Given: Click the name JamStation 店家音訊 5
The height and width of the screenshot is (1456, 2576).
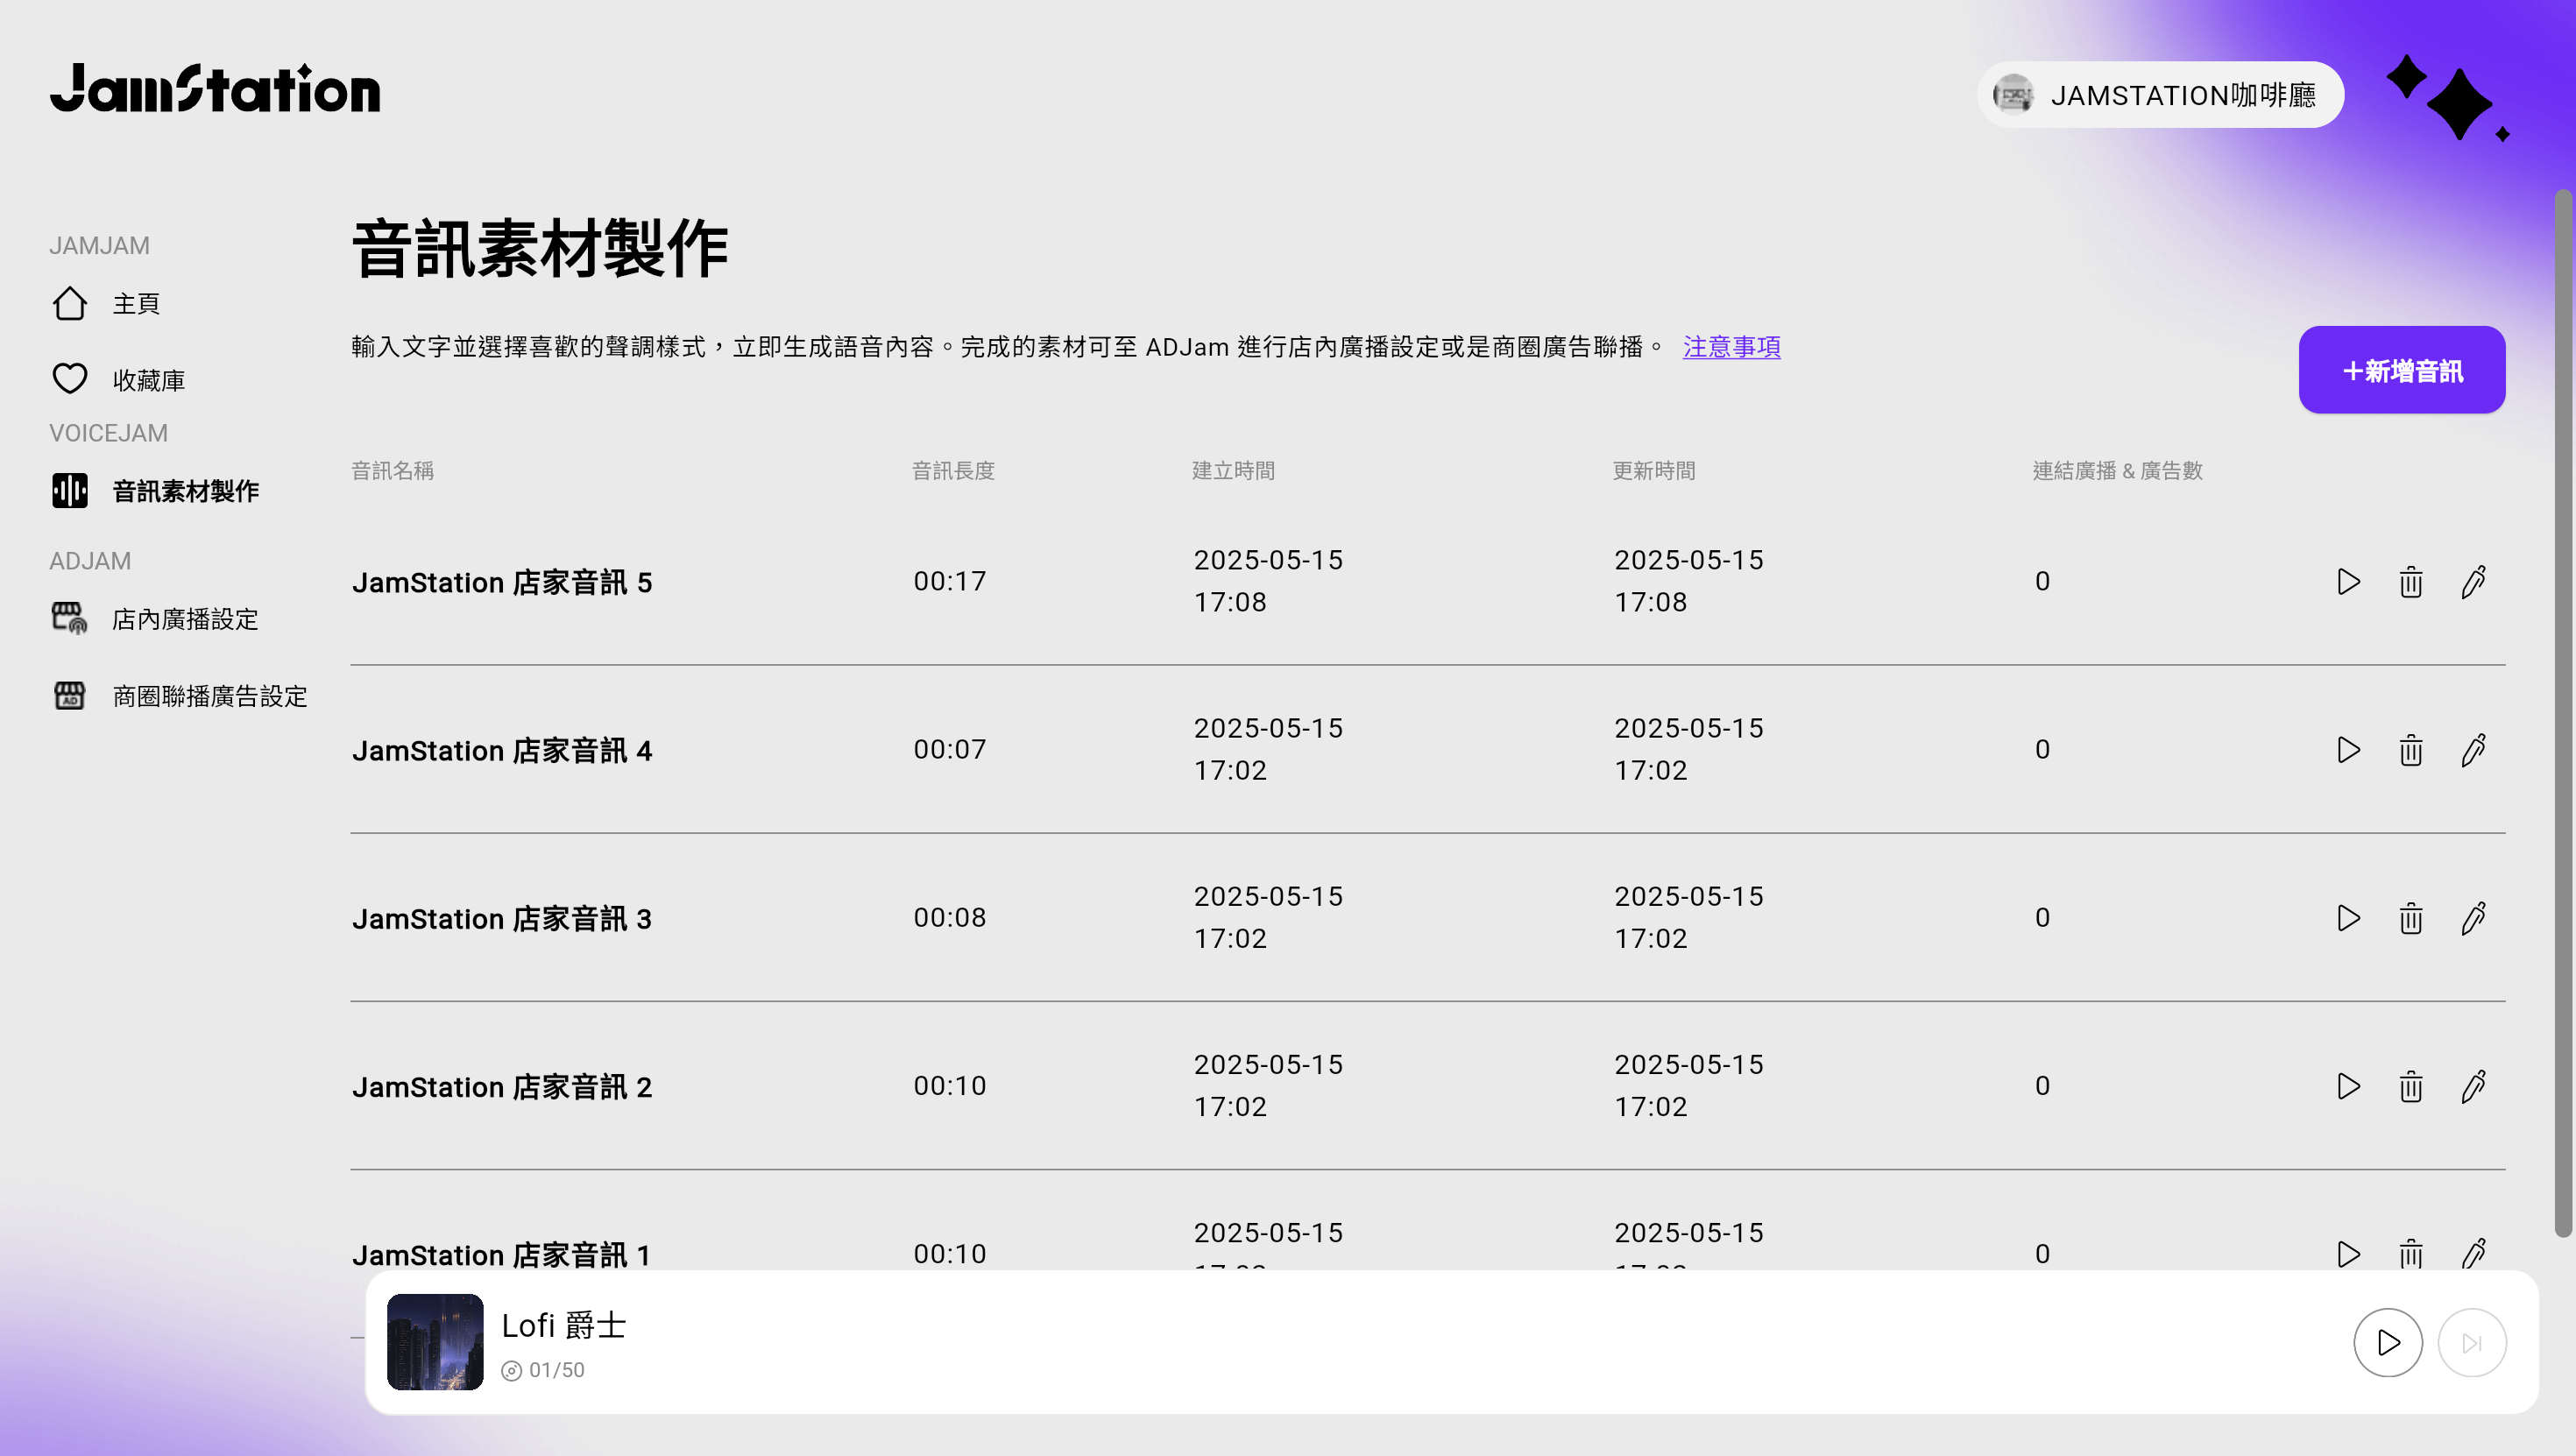Looking at the screenshot, I should [x=502, y=582].
